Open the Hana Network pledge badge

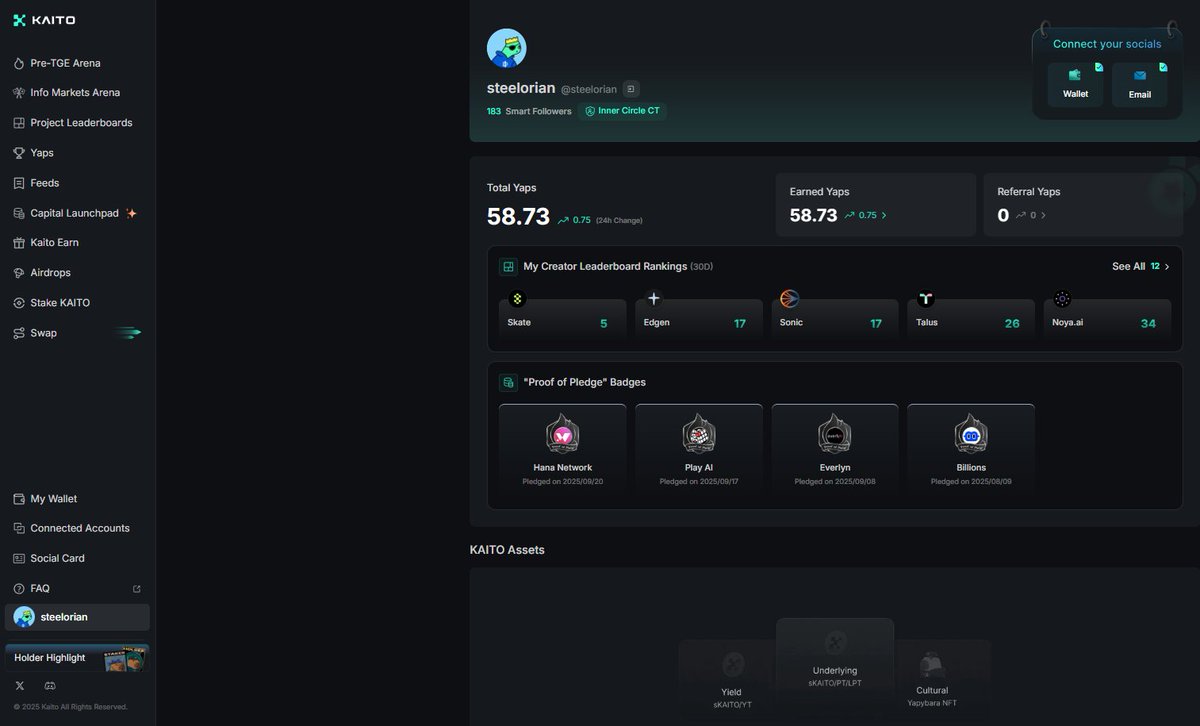pos(562,449)
